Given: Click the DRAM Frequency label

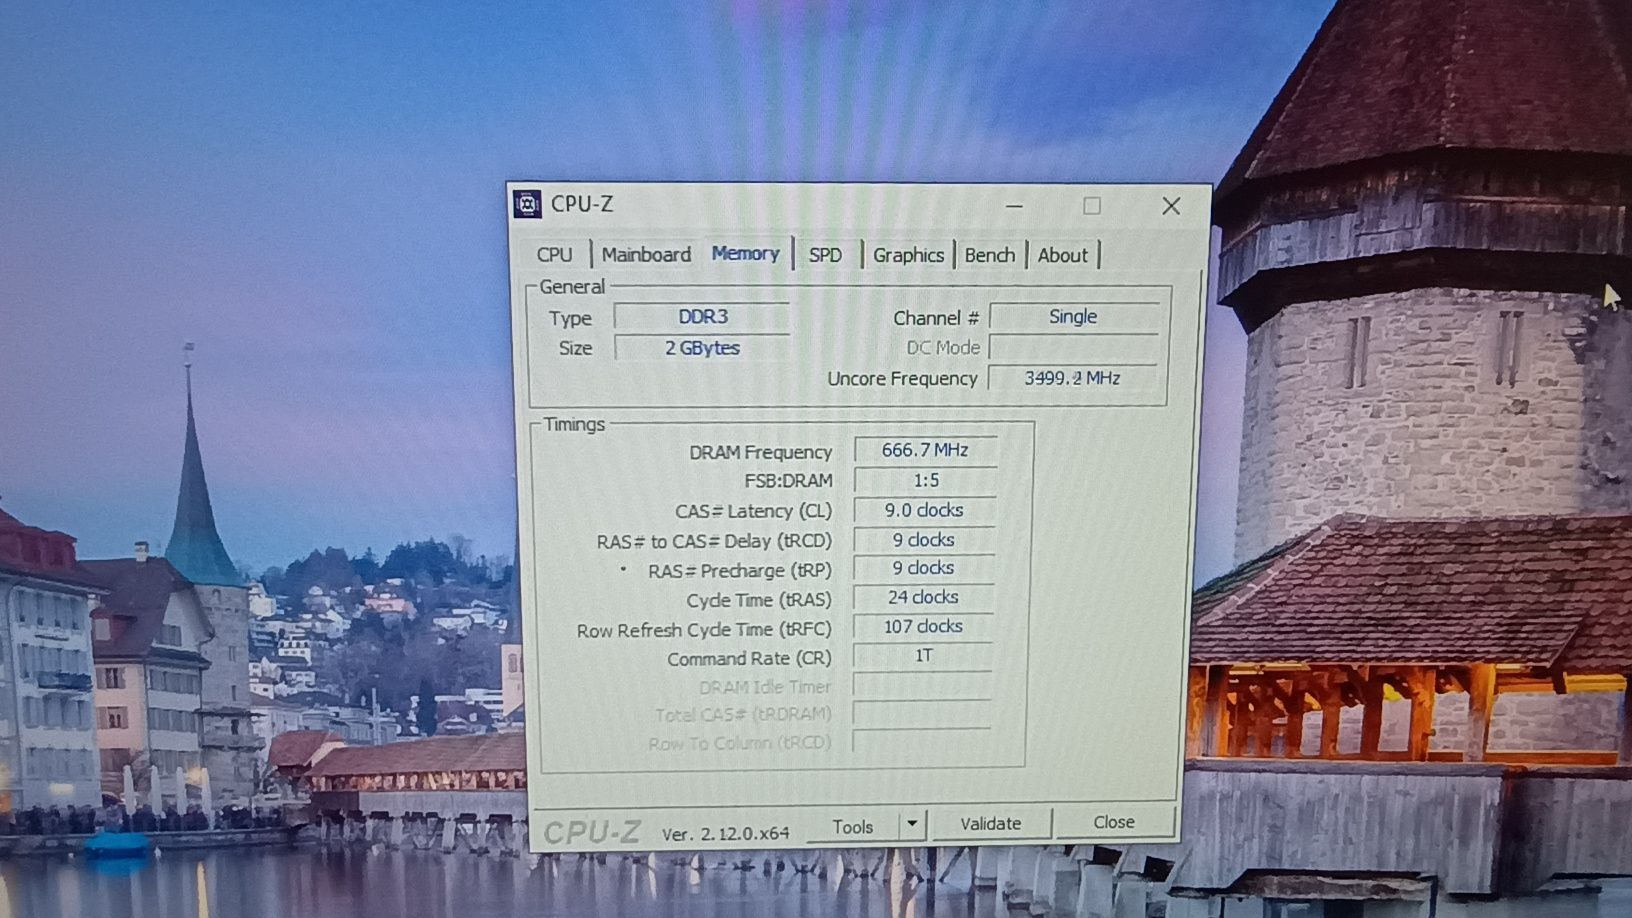Looking at the screenshot, I should [x=760, y=453].
